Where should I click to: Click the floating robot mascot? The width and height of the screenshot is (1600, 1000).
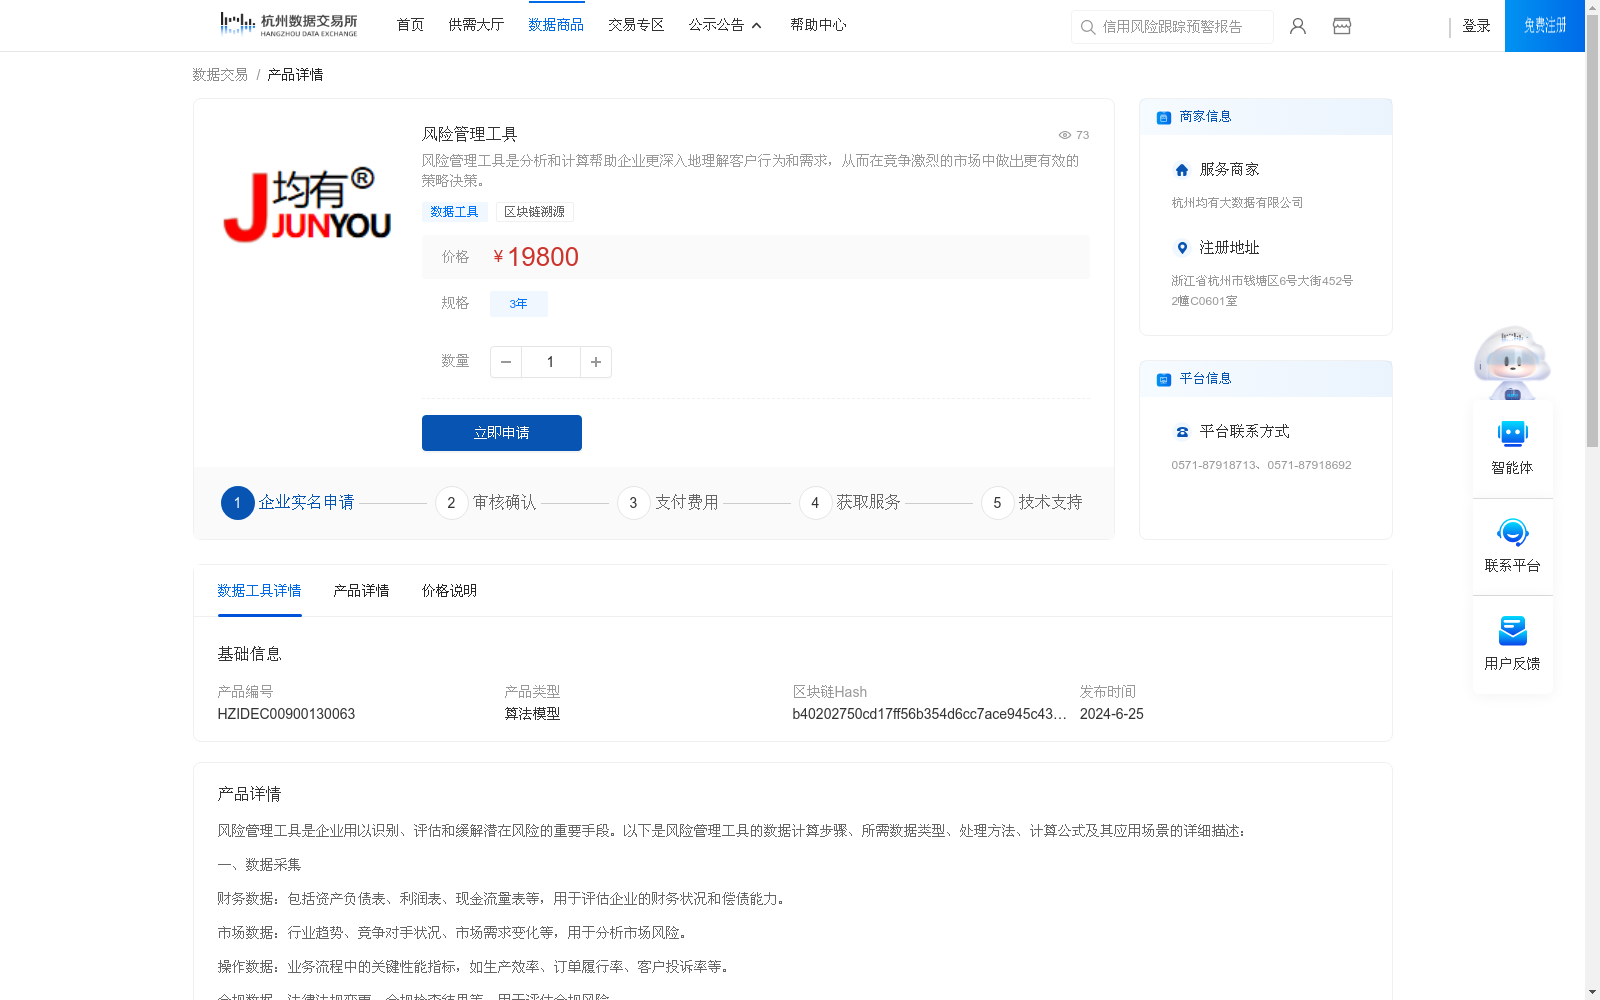pyautogui.click(x=1512, y=363)
